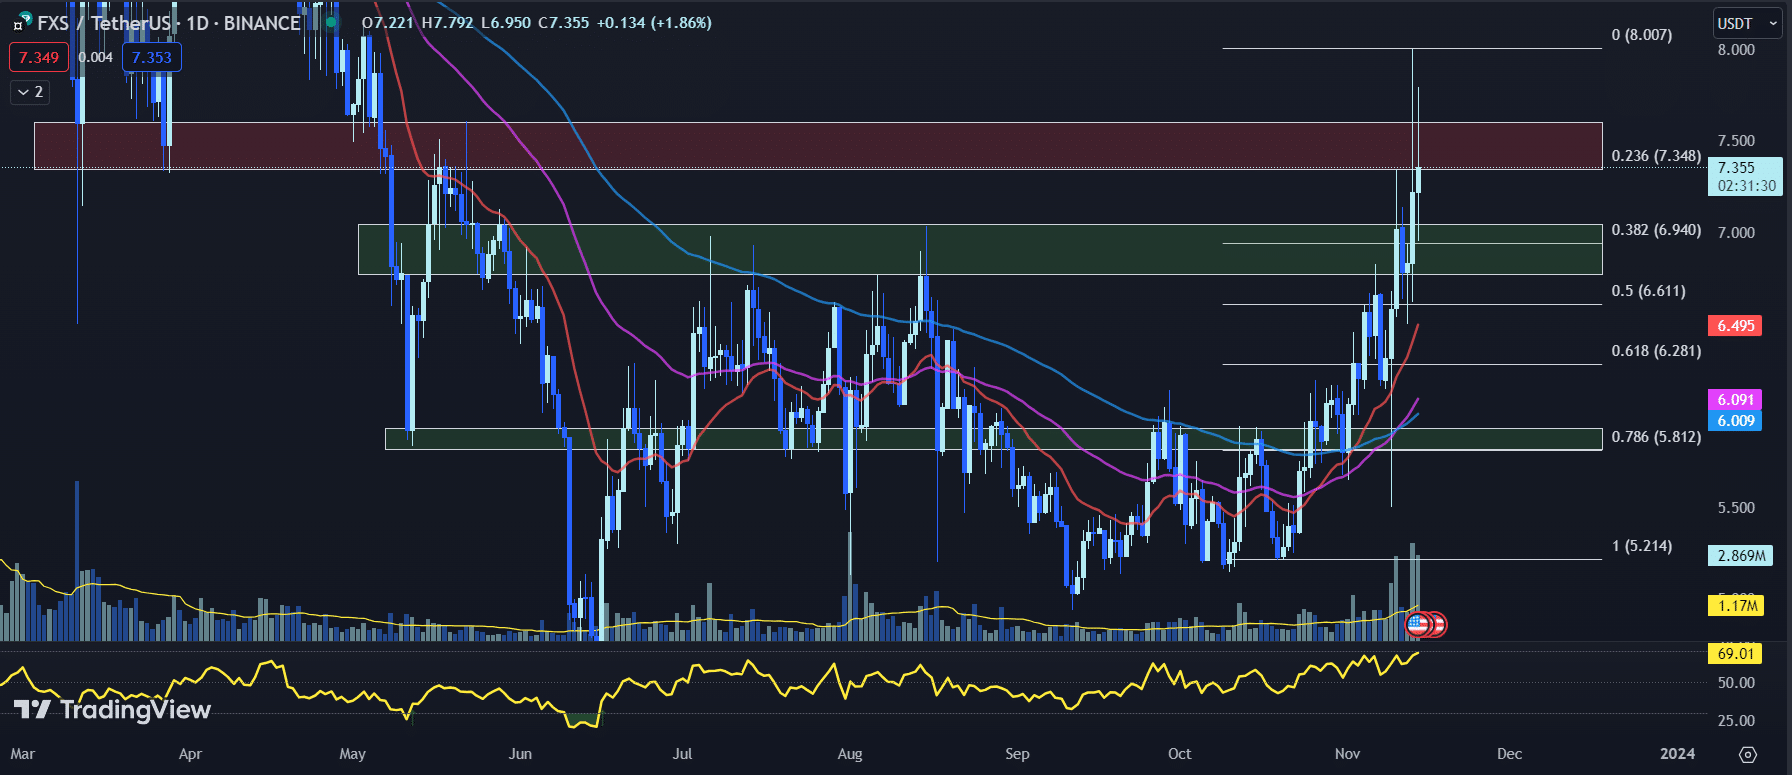Click the green market status dot
This screenshot has height=775, width=1792.
click(331, 22)
